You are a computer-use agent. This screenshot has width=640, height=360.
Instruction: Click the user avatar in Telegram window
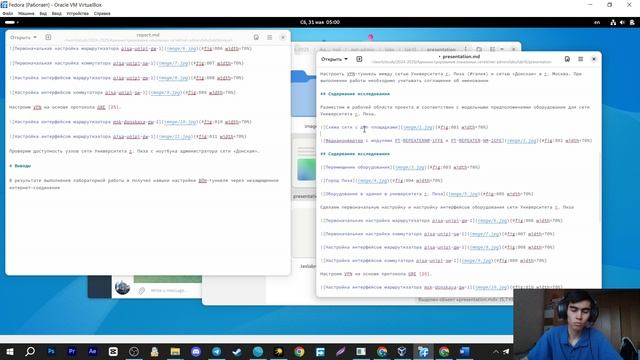(122, 287)
